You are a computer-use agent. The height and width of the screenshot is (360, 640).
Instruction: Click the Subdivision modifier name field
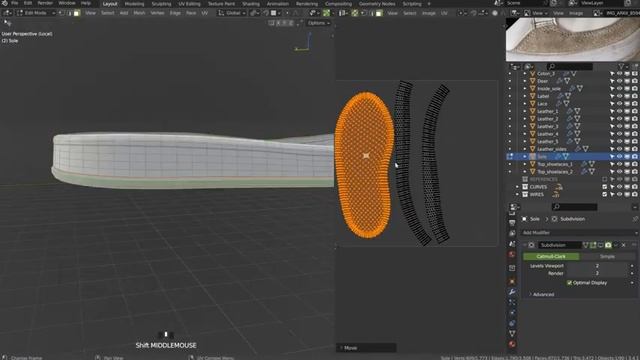point(560,245)
